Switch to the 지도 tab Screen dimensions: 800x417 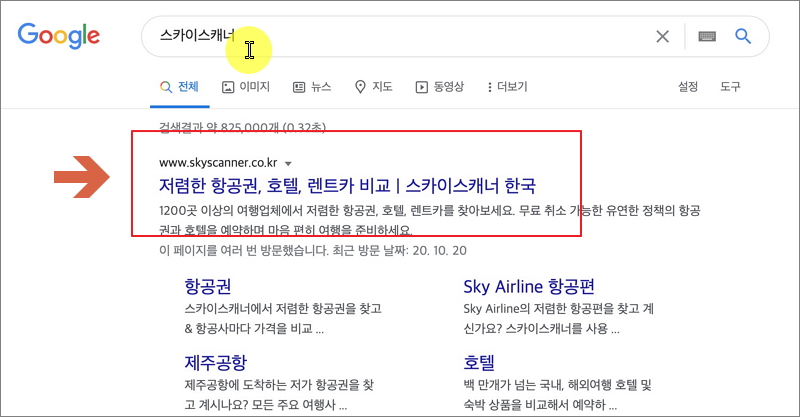pos(374,87)
